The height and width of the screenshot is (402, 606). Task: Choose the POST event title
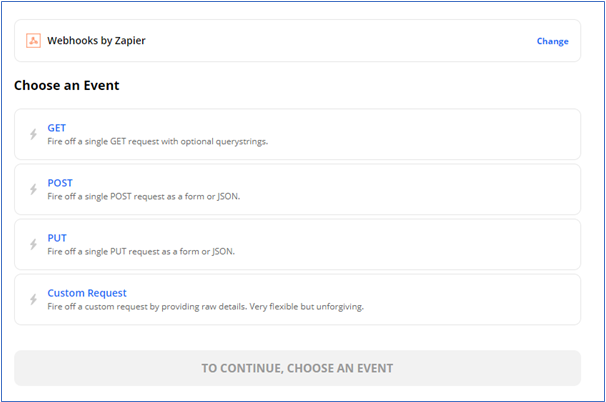point(60,183)
